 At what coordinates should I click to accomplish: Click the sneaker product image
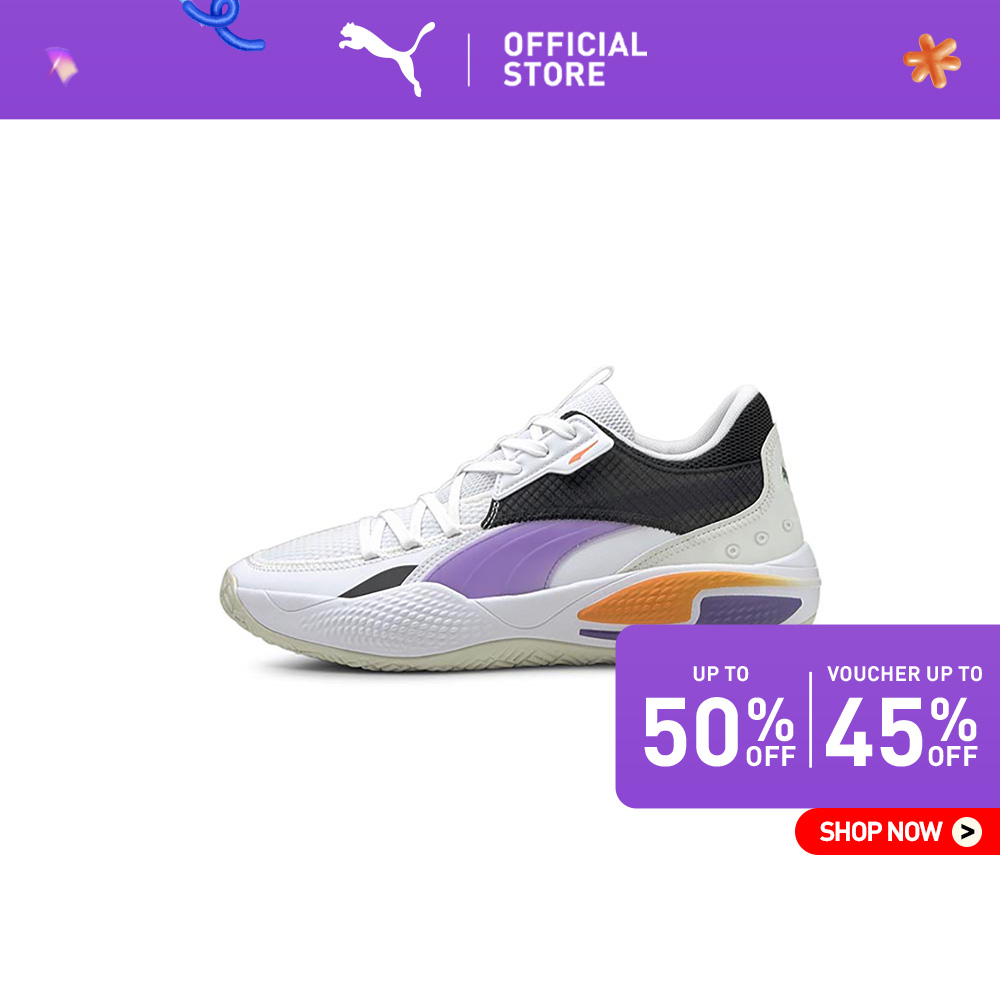(520, 519)
